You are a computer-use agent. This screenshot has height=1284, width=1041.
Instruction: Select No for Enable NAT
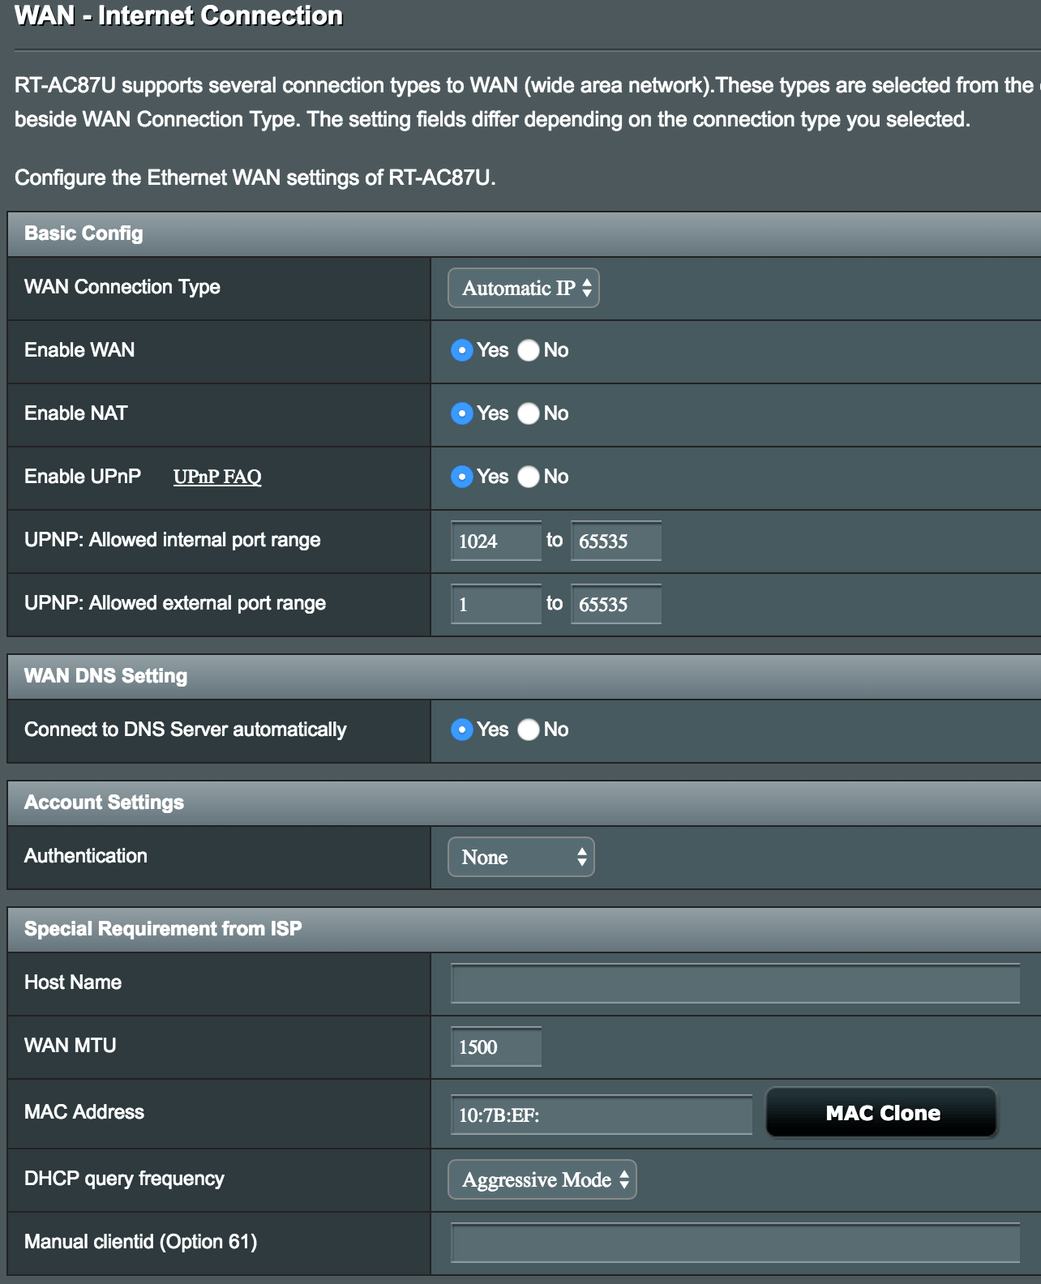tap(529, 413)
